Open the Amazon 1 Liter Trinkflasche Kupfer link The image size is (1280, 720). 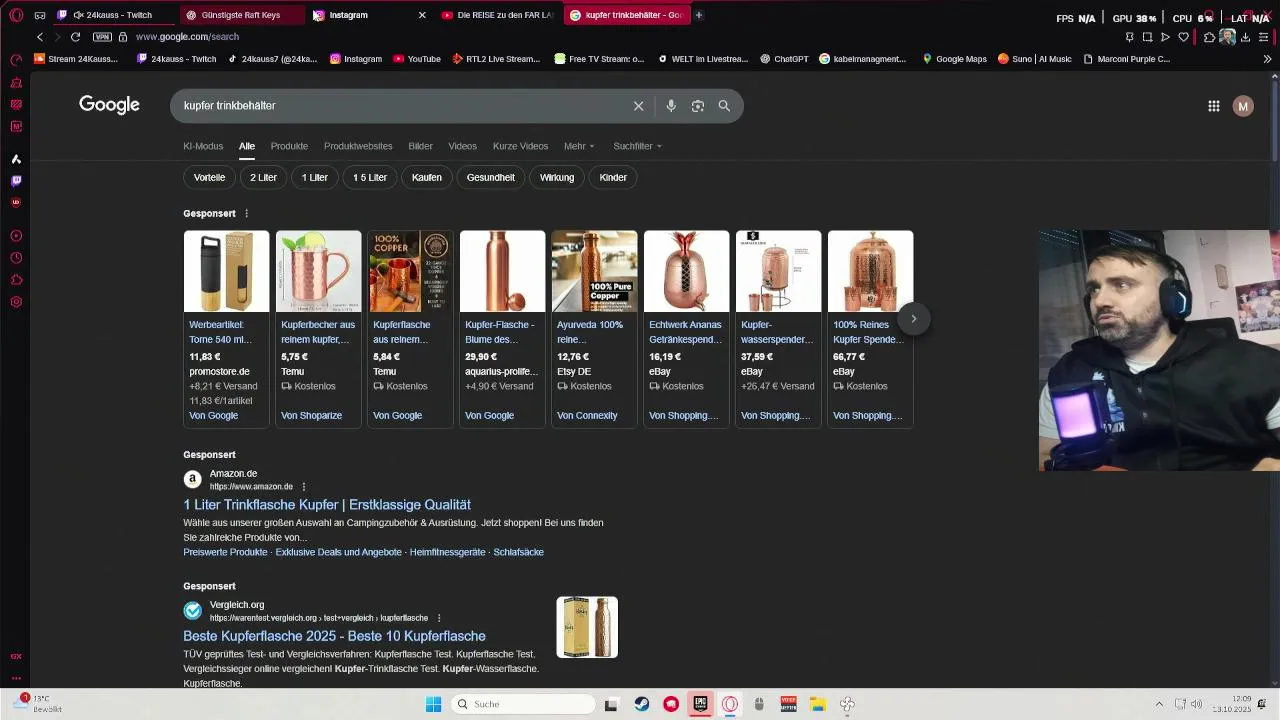[x=327, y=505]
